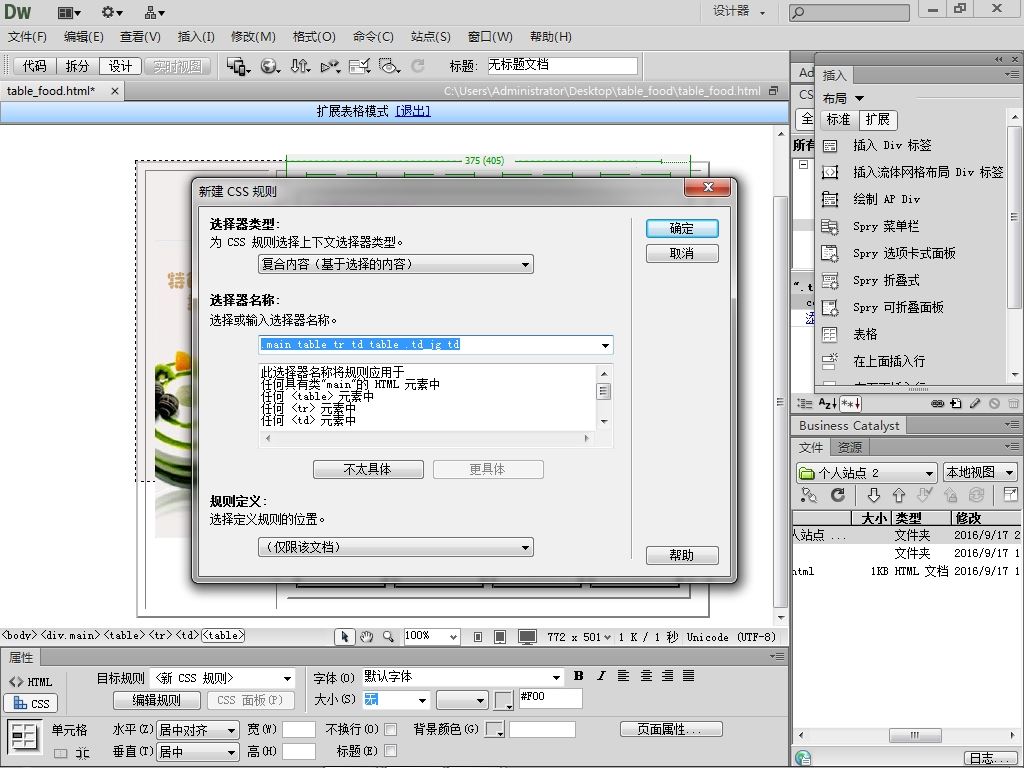Select the pointer tool in status bar
The width and height of the screenshot is (1024, 768).
[x=344, y=637]
